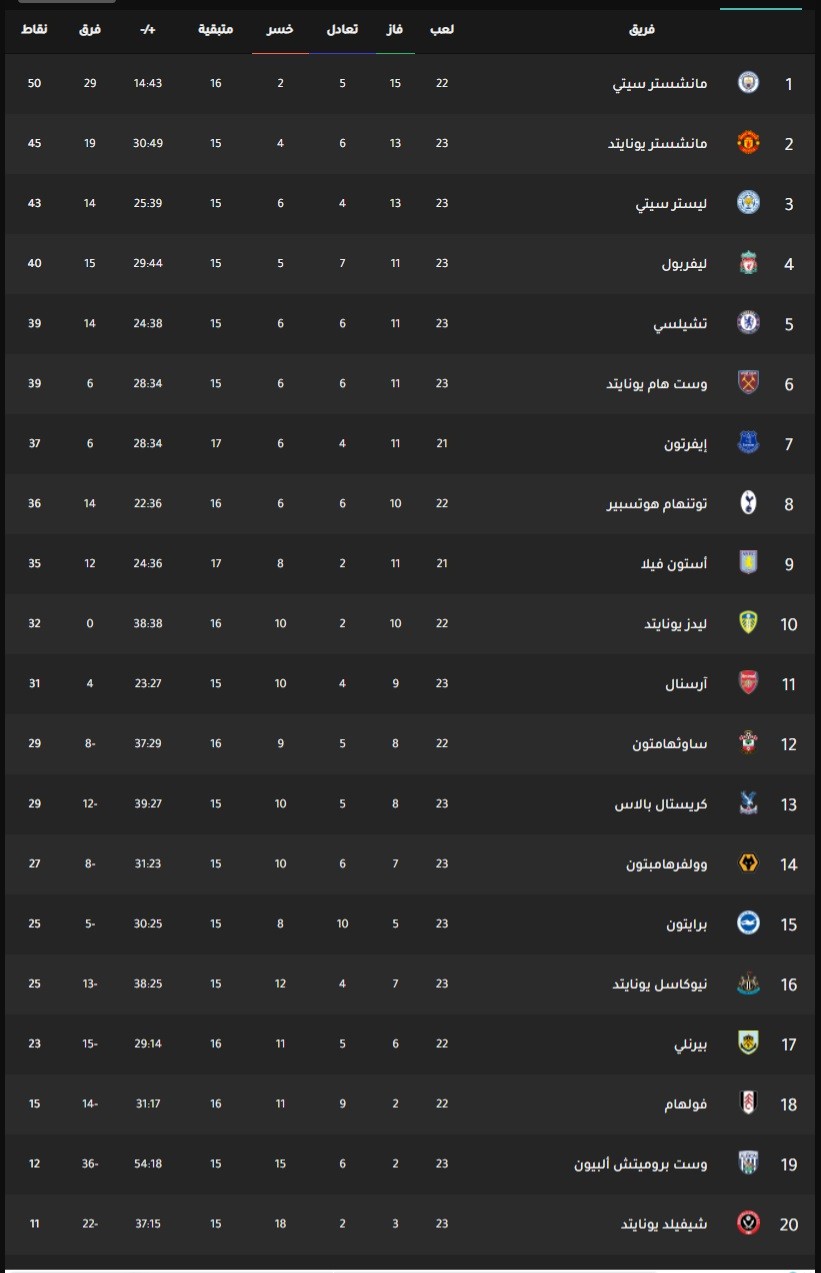Select the Arsenal crest icon

pos(748,683)
